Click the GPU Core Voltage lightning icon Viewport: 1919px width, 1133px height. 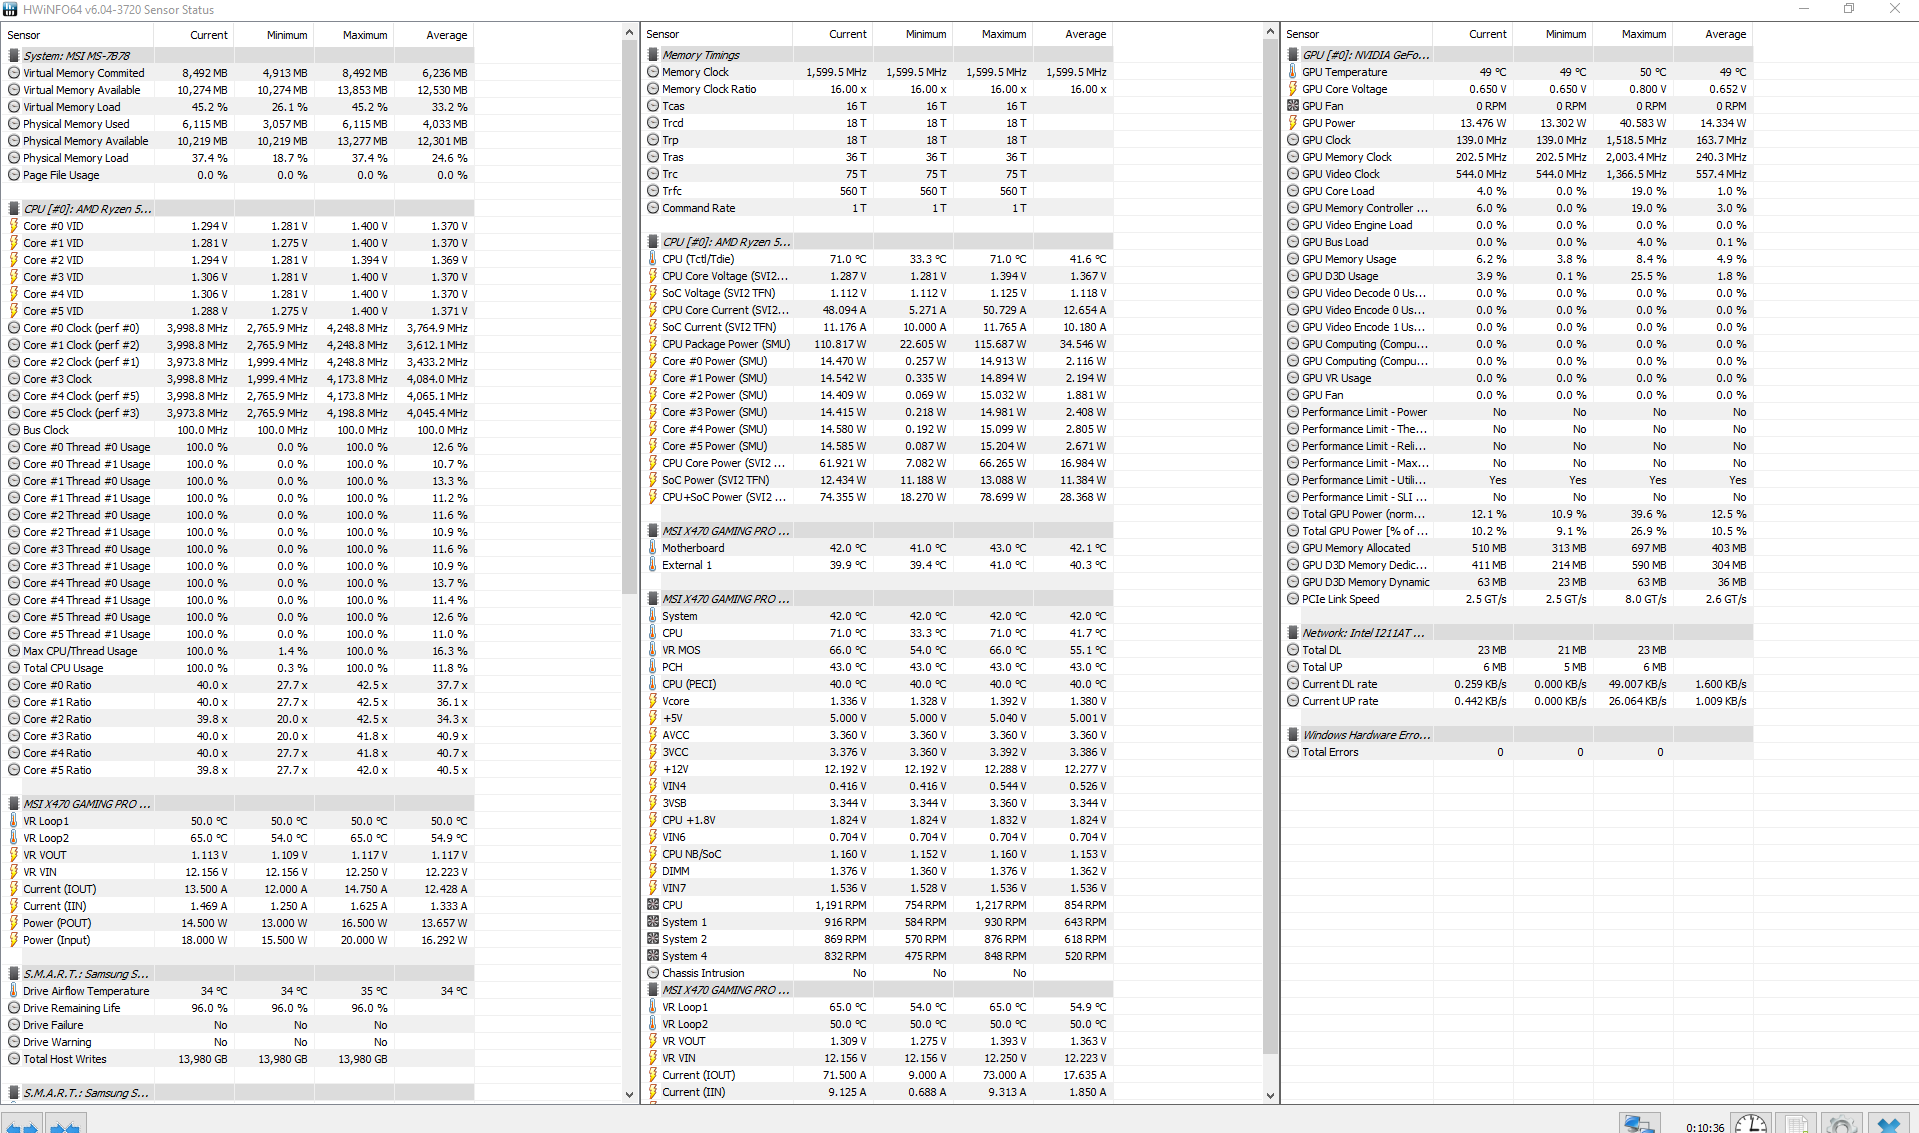point(1293,89)
